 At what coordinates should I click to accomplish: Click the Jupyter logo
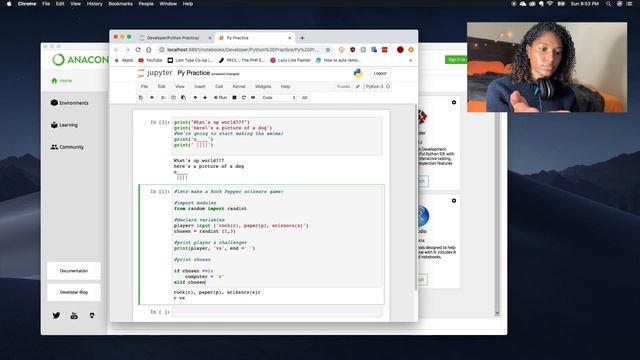[155, 73]
